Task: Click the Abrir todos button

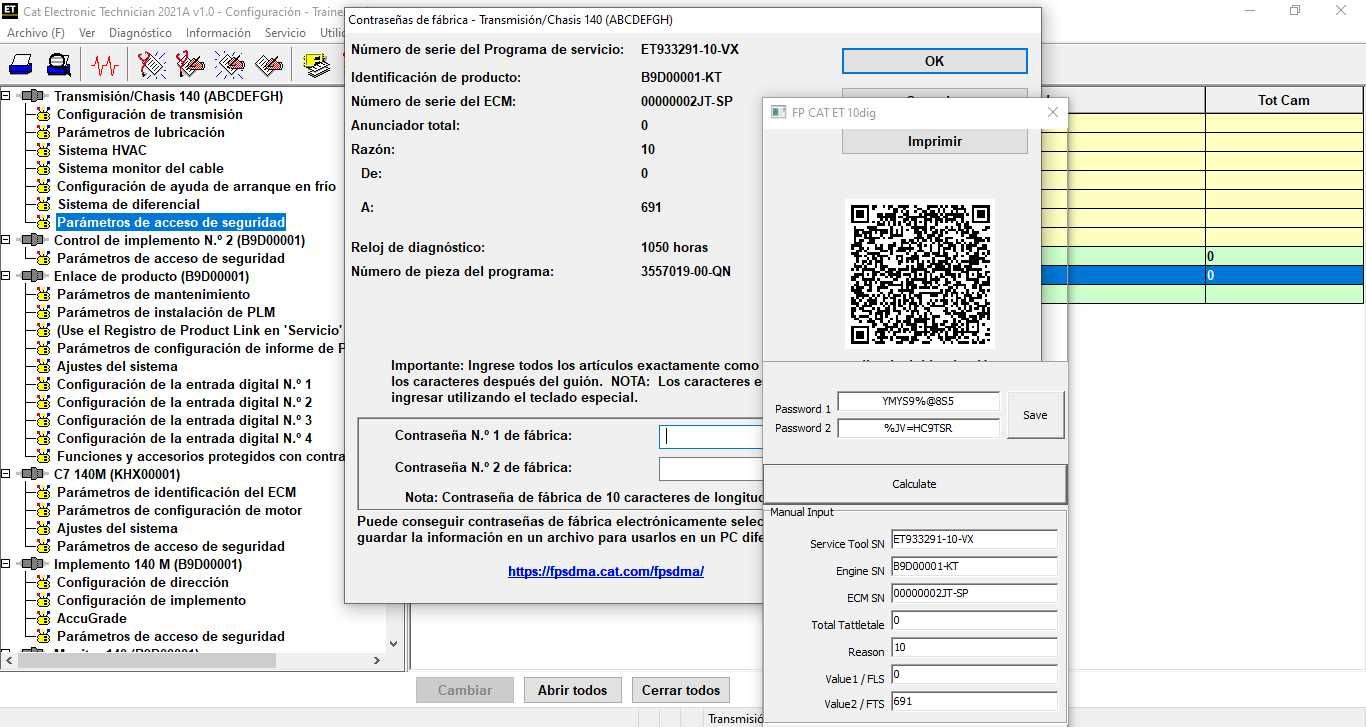Action: 572,690
